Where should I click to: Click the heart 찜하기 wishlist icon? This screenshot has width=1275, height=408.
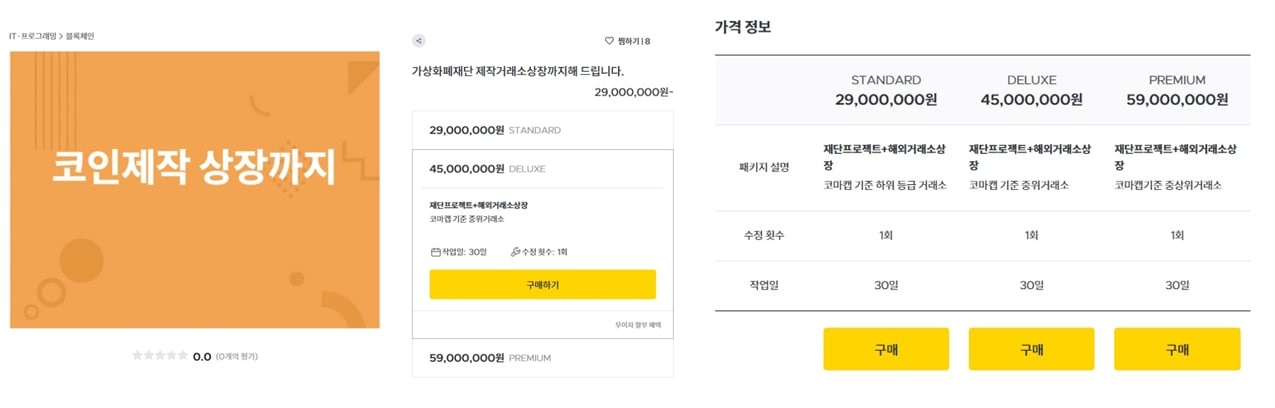(x=609, y=41)
